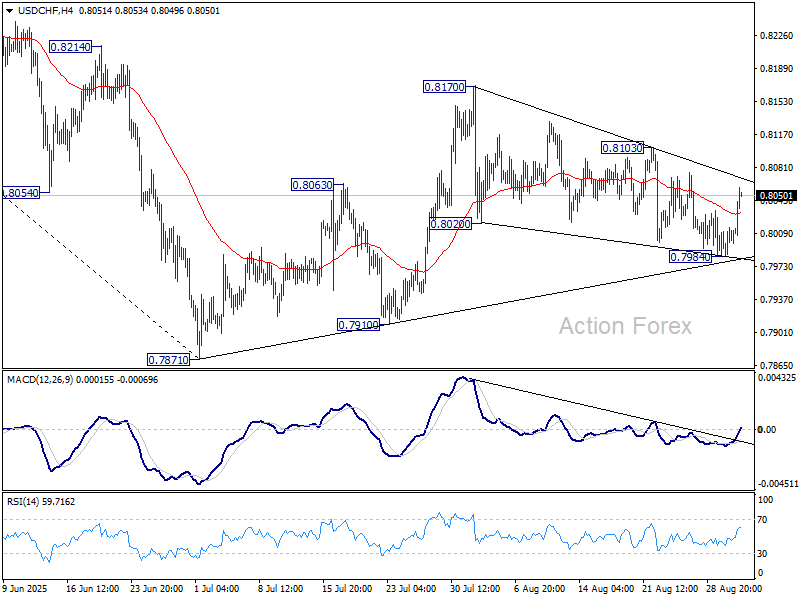800x600 pixels.
Task: Select the 0.81700 peak price label
Action: click(x=445, y=88)
